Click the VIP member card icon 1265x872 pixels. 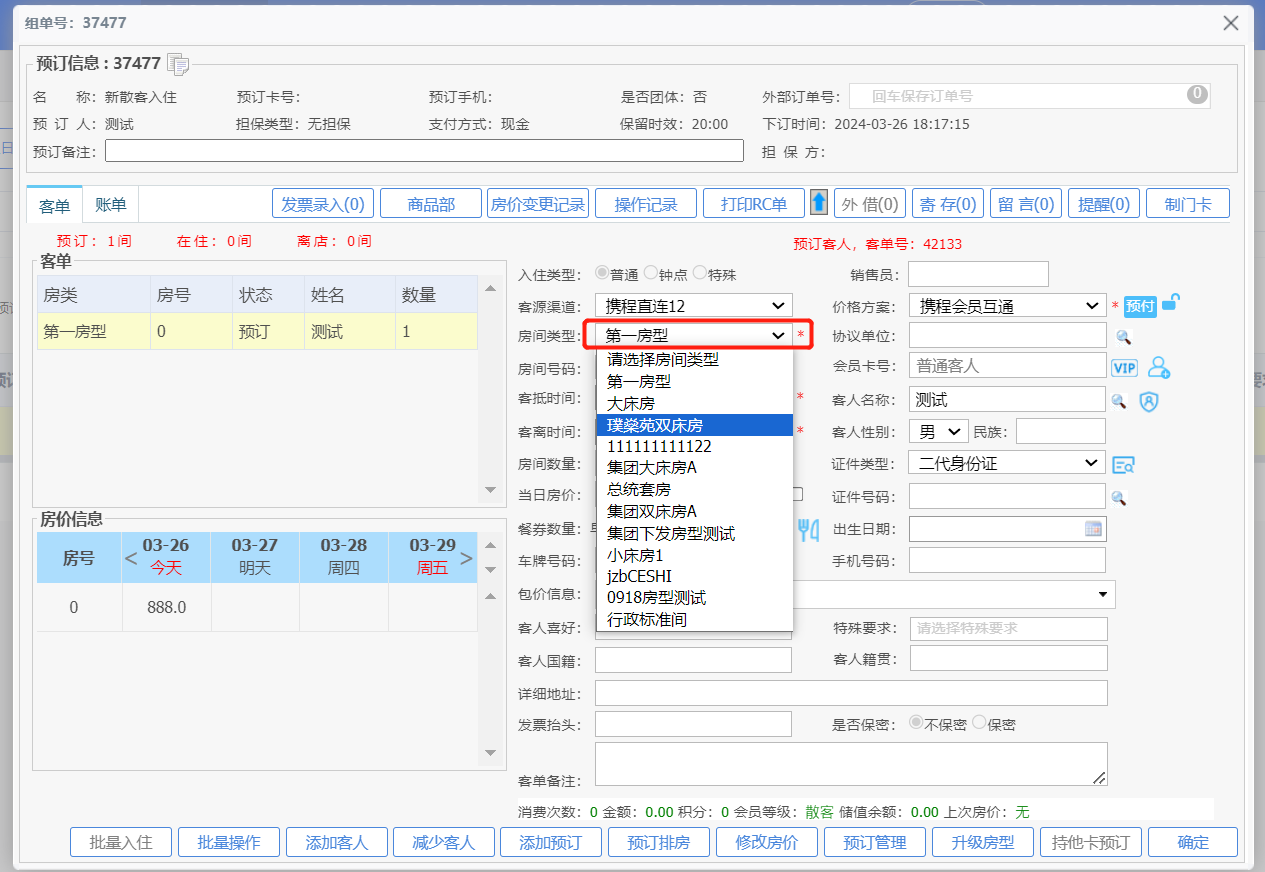1125,368
